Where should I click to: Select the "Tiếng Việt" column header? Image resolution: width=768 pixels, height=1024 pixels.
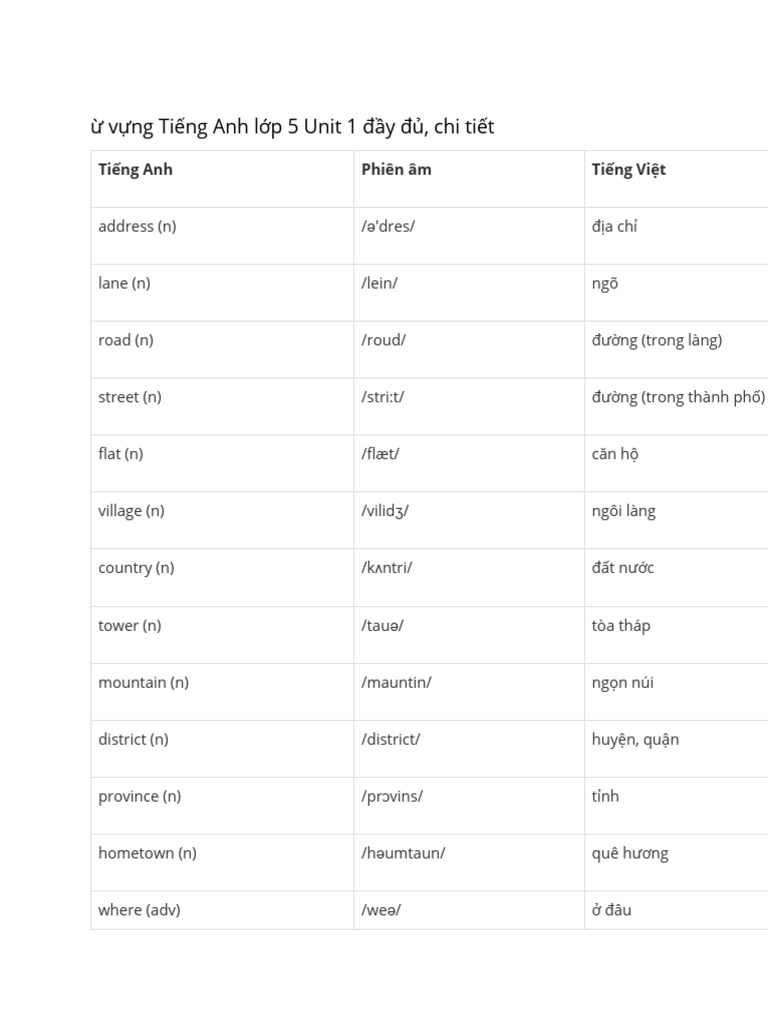(x=628, y=169)
